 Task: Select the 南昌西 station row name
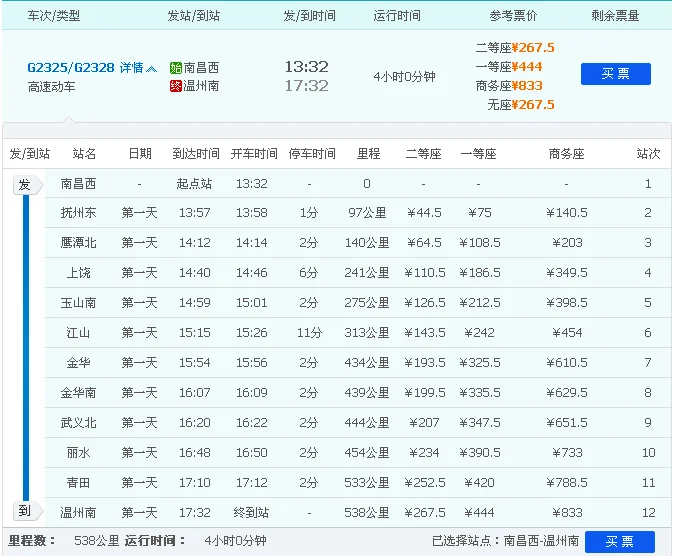78,184
